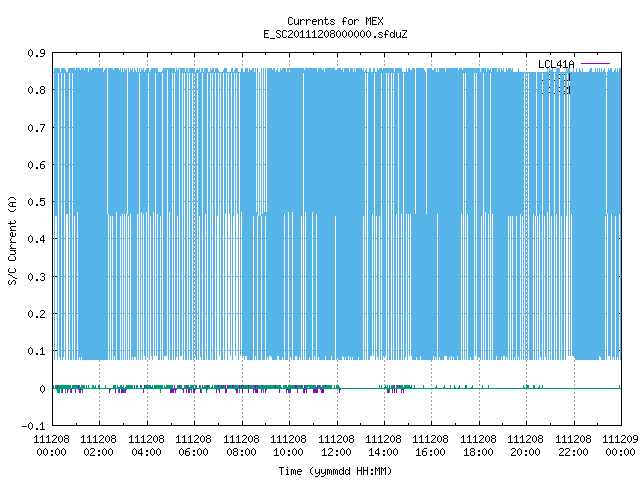Select the -0.1 y-axis tick label
Viewport: 640px width, 480px height.
pos(33,426)
